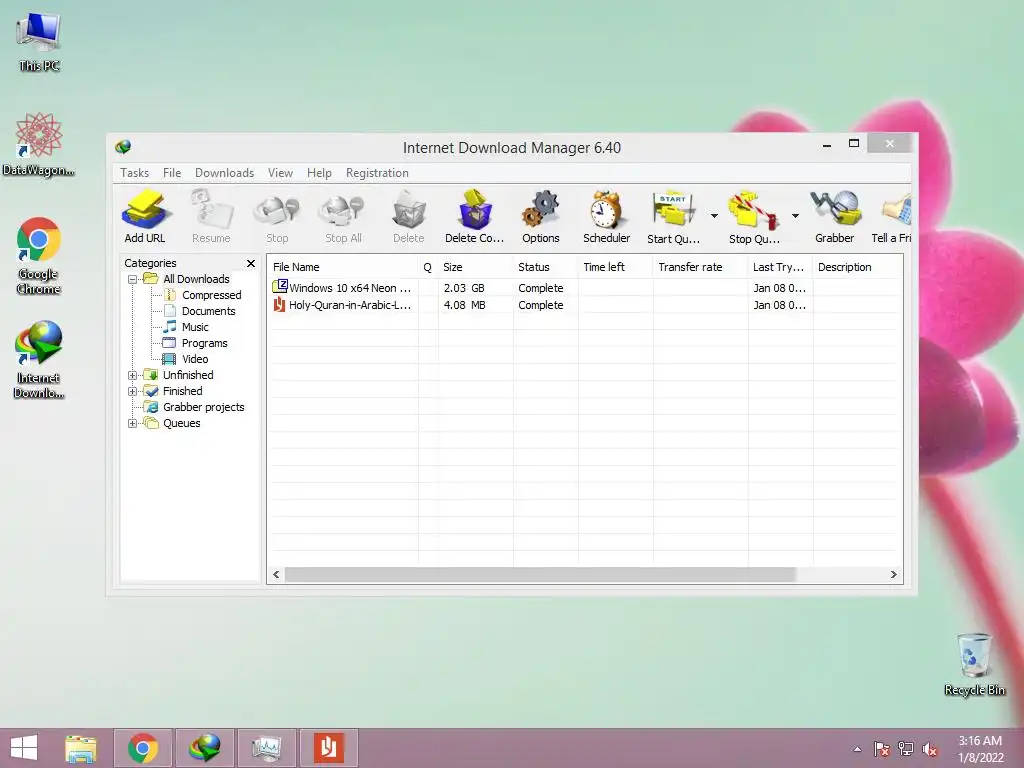The width and height of the screenshot is (1024, 768).
Task: Click the Start Queue toolbar icon
Action: pyautogui.click(x=673, y=217)
